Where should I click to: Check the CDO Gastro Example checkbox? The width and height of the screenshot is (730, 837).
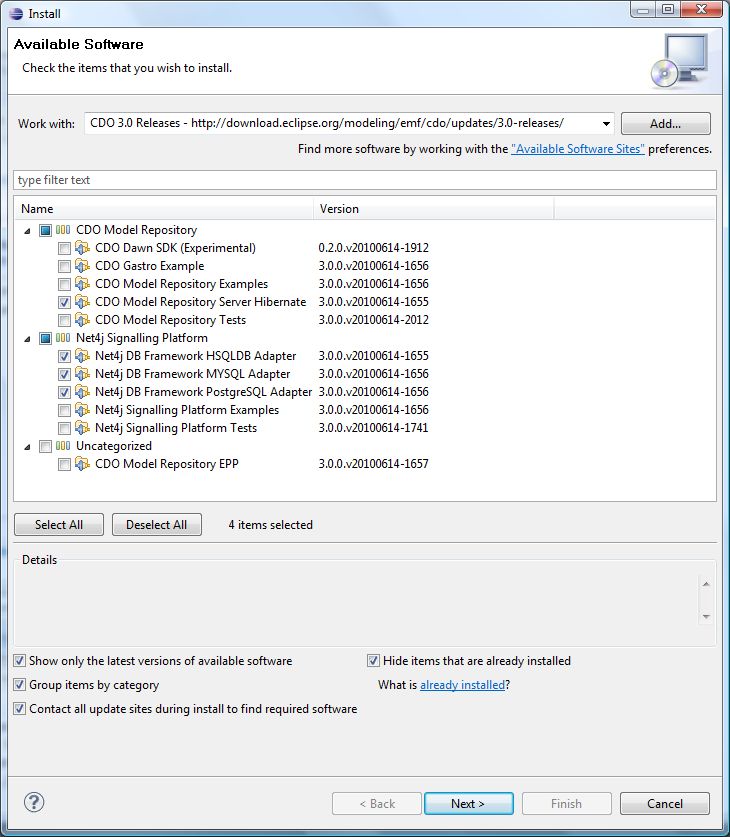[x=64, y=266]
